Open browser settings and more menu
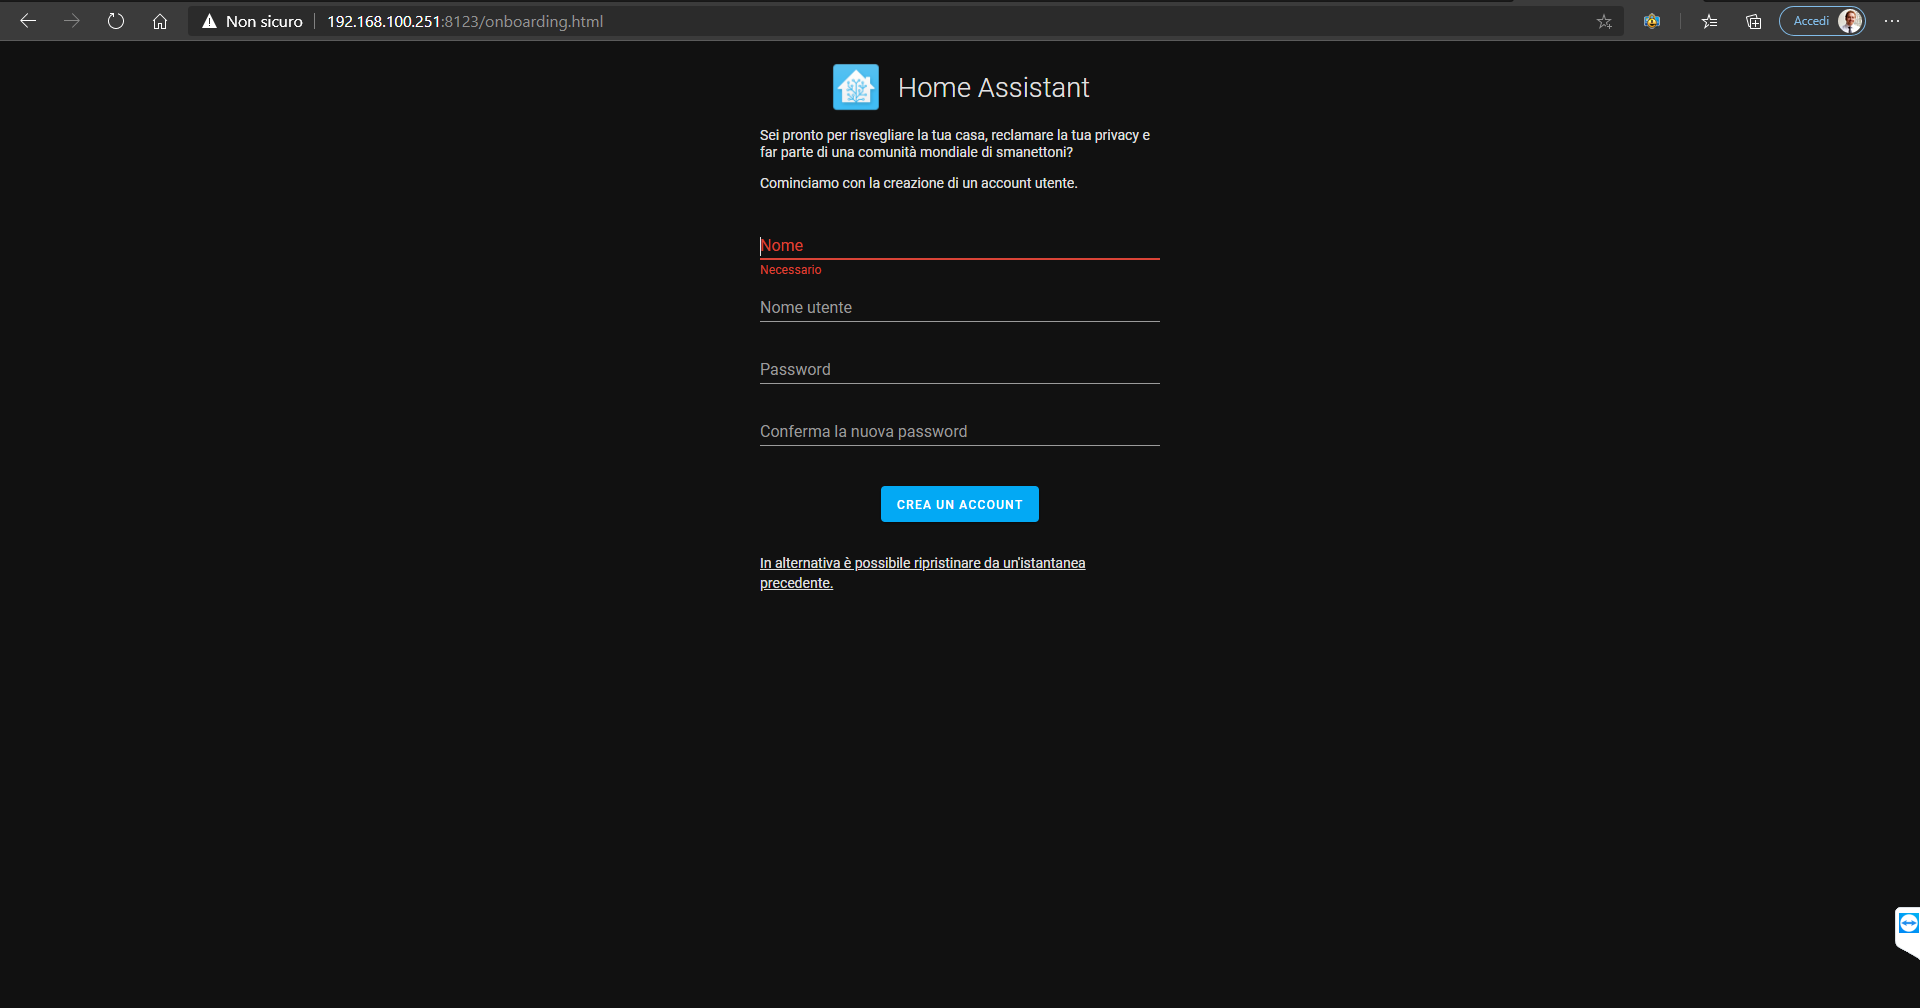Viewport: 1920px width, 1008px height. [x=1892, y=21]
